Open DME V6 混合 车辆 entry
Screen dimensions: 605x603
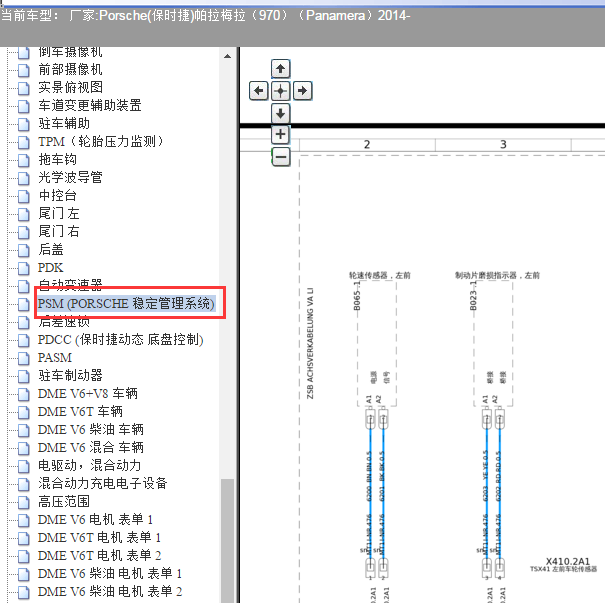[x=91, y=448]
